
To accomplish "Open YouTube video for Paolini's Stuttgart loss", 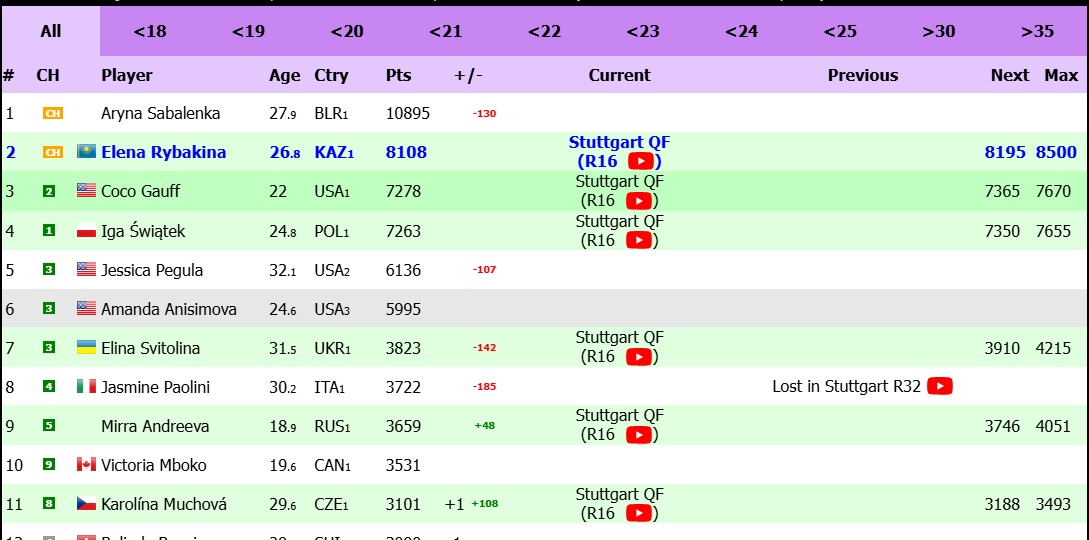I will click(x=939, y=386).
